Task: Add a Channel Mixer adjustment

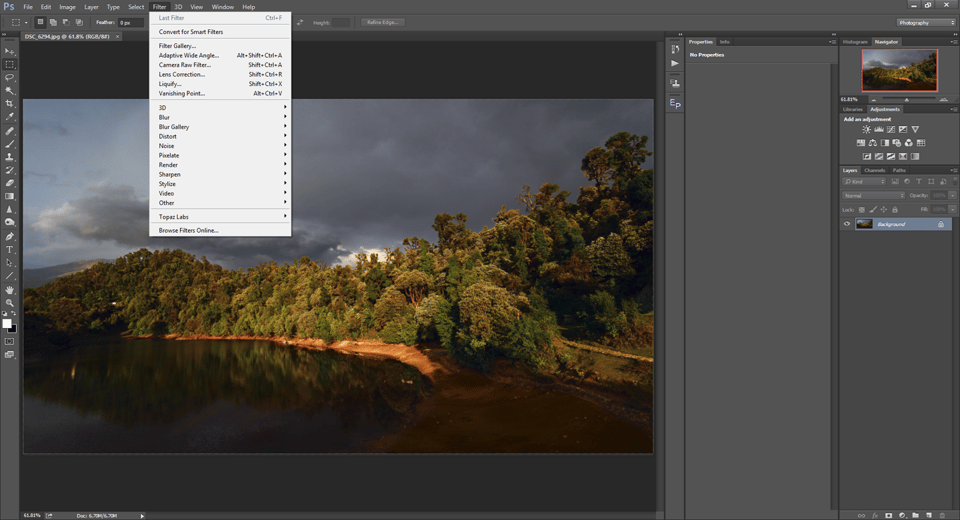Action: pyautogui.click(x=909, y=143)
